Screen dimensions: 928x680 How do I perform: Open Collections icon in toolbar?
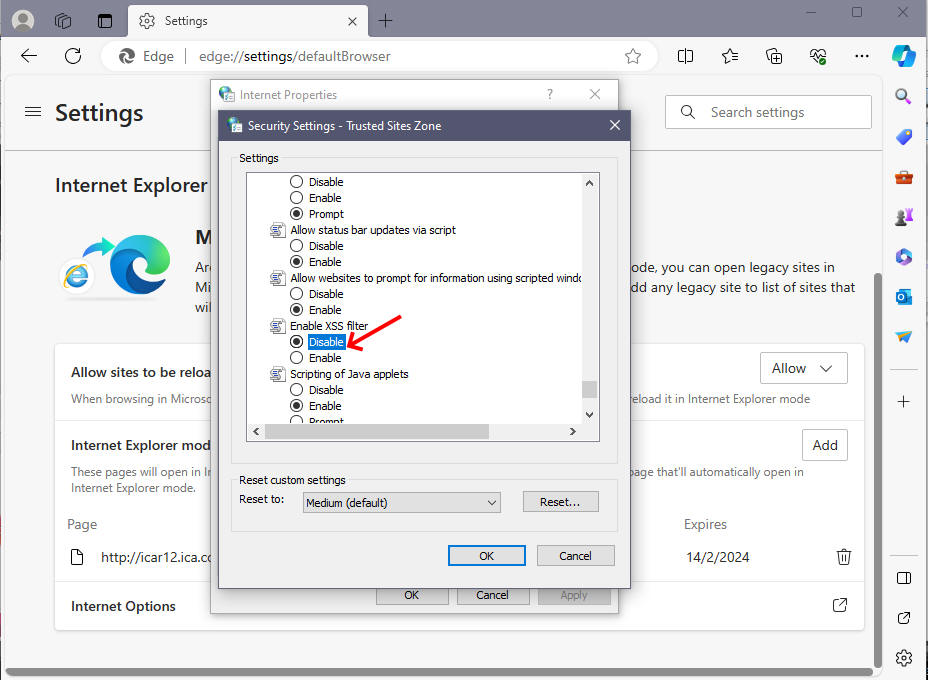[774, 56]
